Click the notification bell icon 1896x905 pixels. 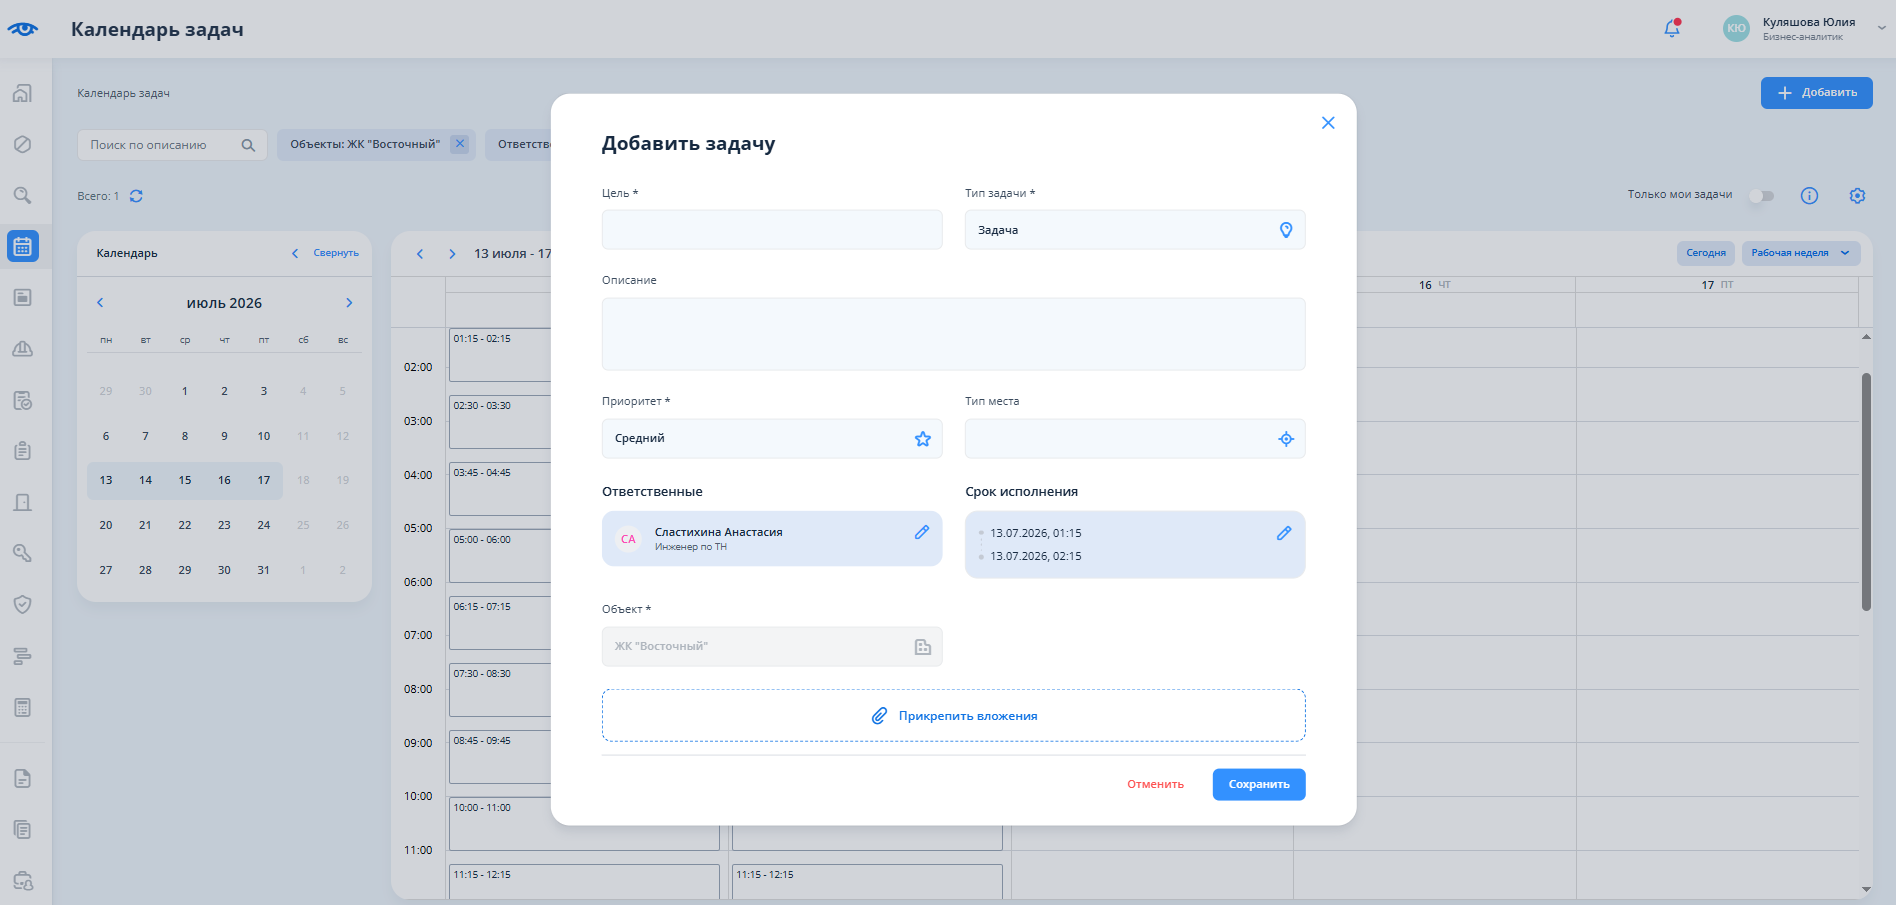point(1672,28)
